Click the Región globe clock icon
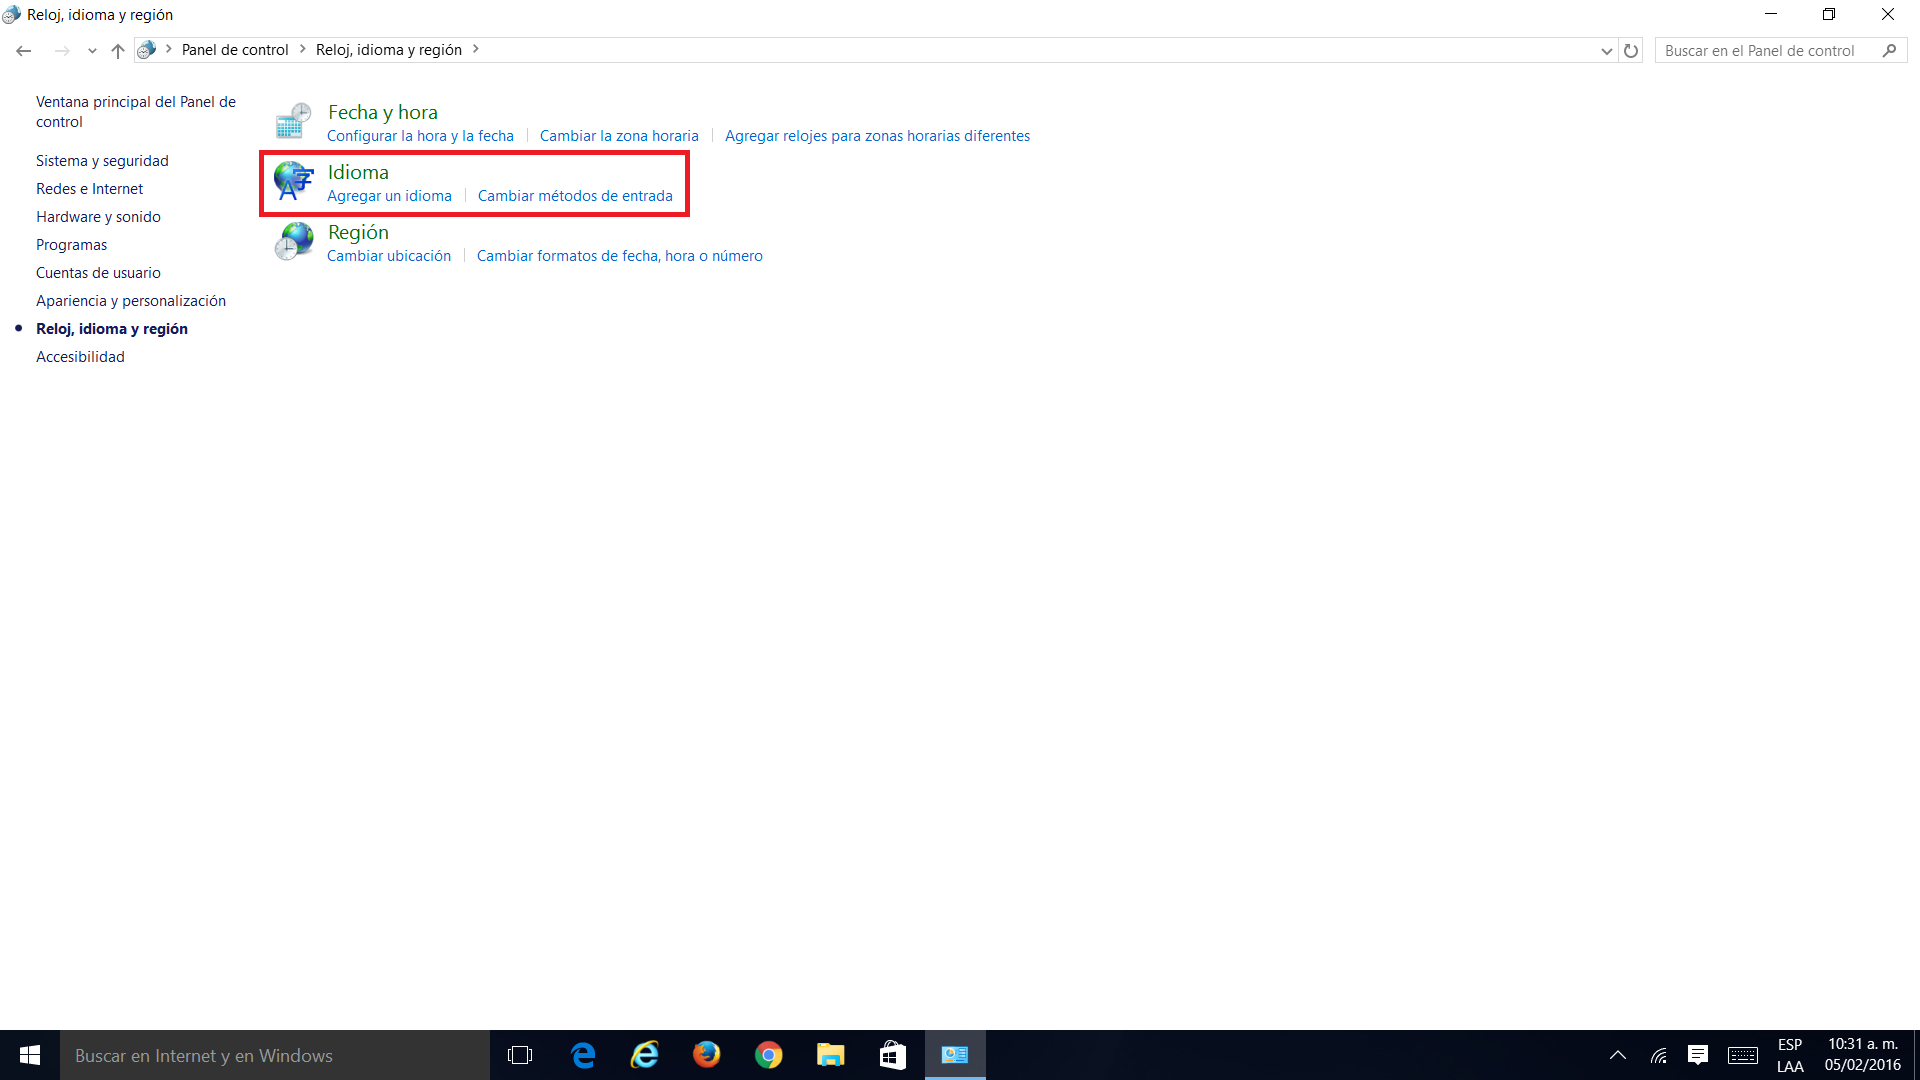This screenshot has width=1920, height=1080. point(293,242)
